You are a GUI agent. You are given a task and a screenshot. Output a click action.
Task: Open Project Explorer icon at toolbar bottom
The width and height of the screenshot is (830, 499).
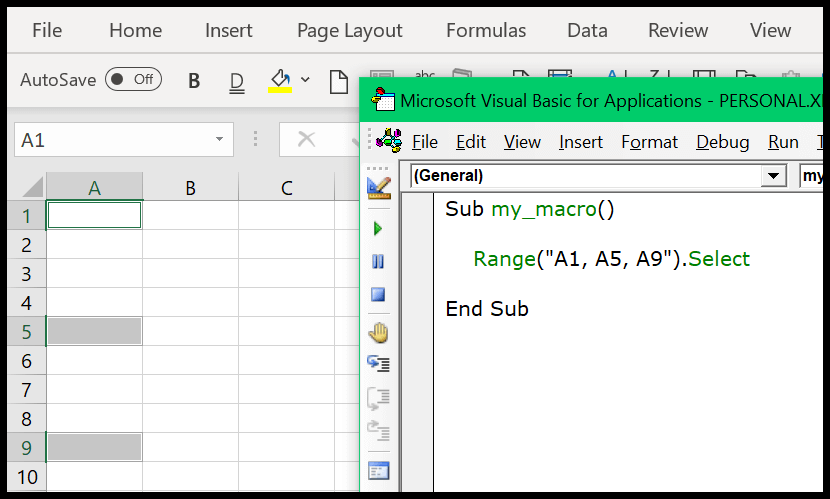coord(378,470)
